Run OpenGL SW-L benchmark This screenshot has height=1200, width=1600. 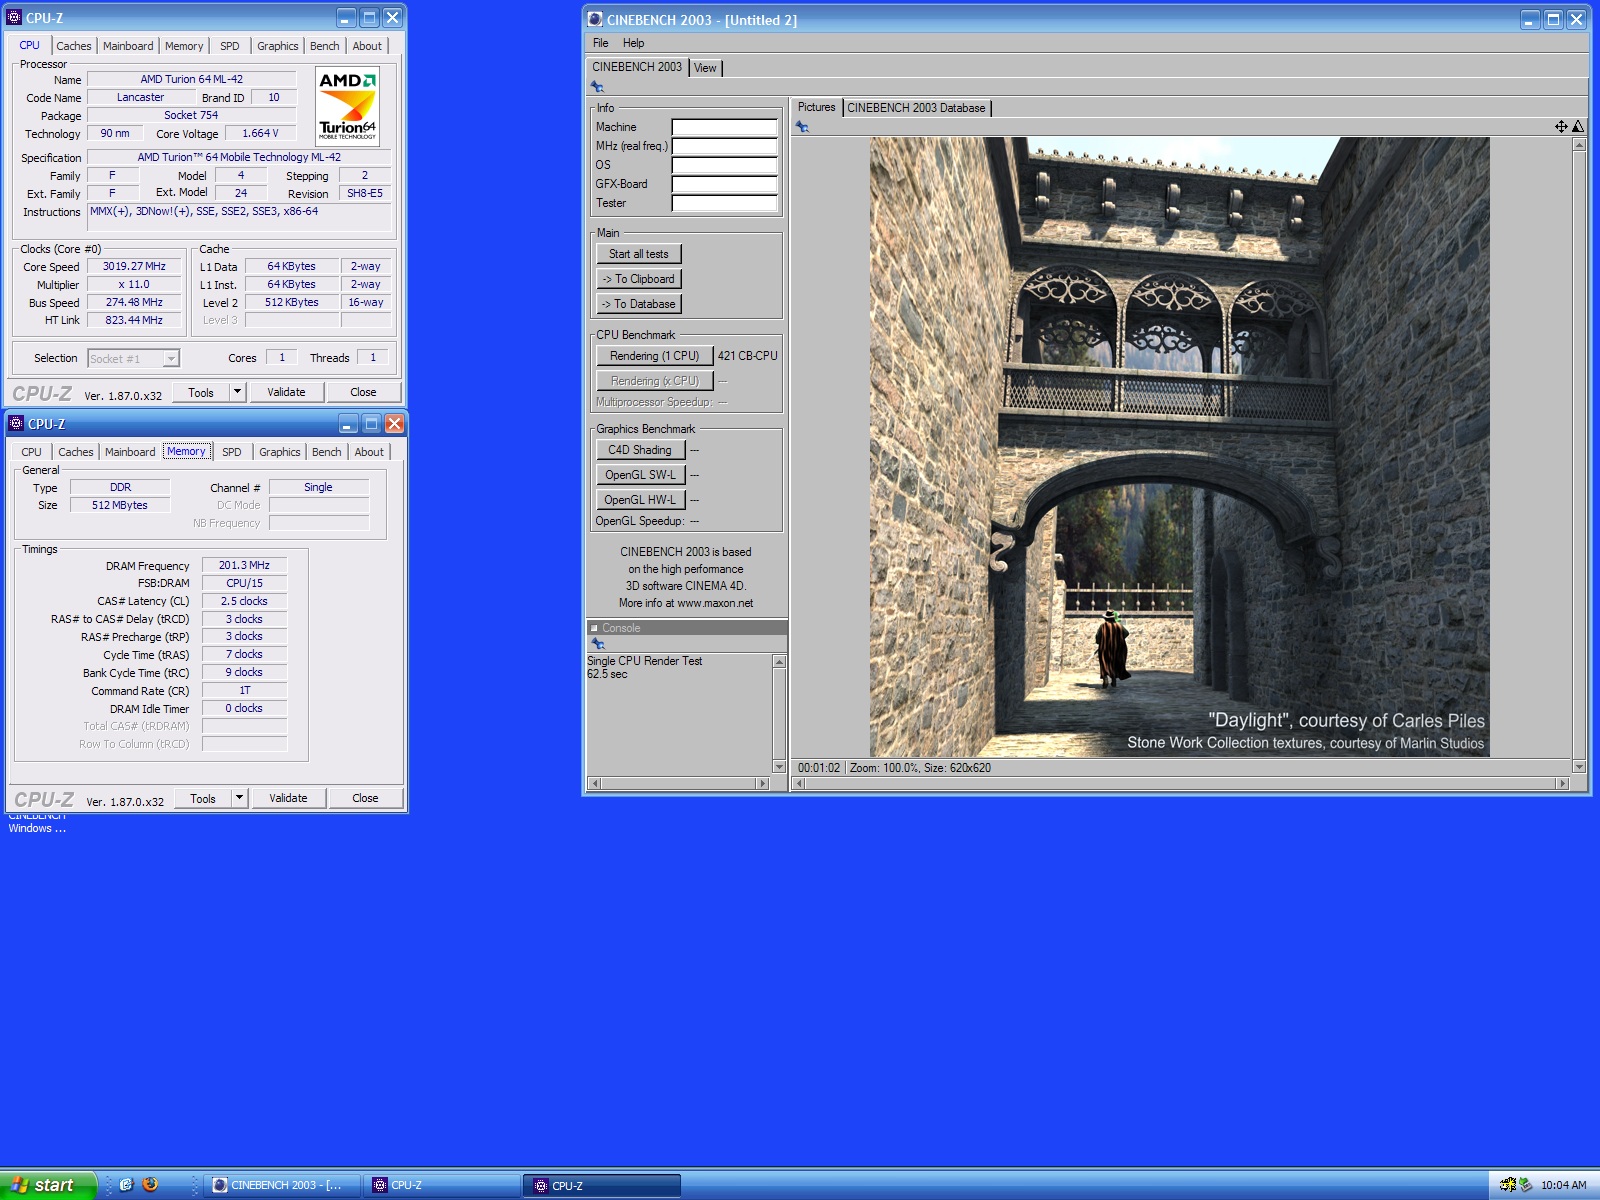(x=640, y=475)
